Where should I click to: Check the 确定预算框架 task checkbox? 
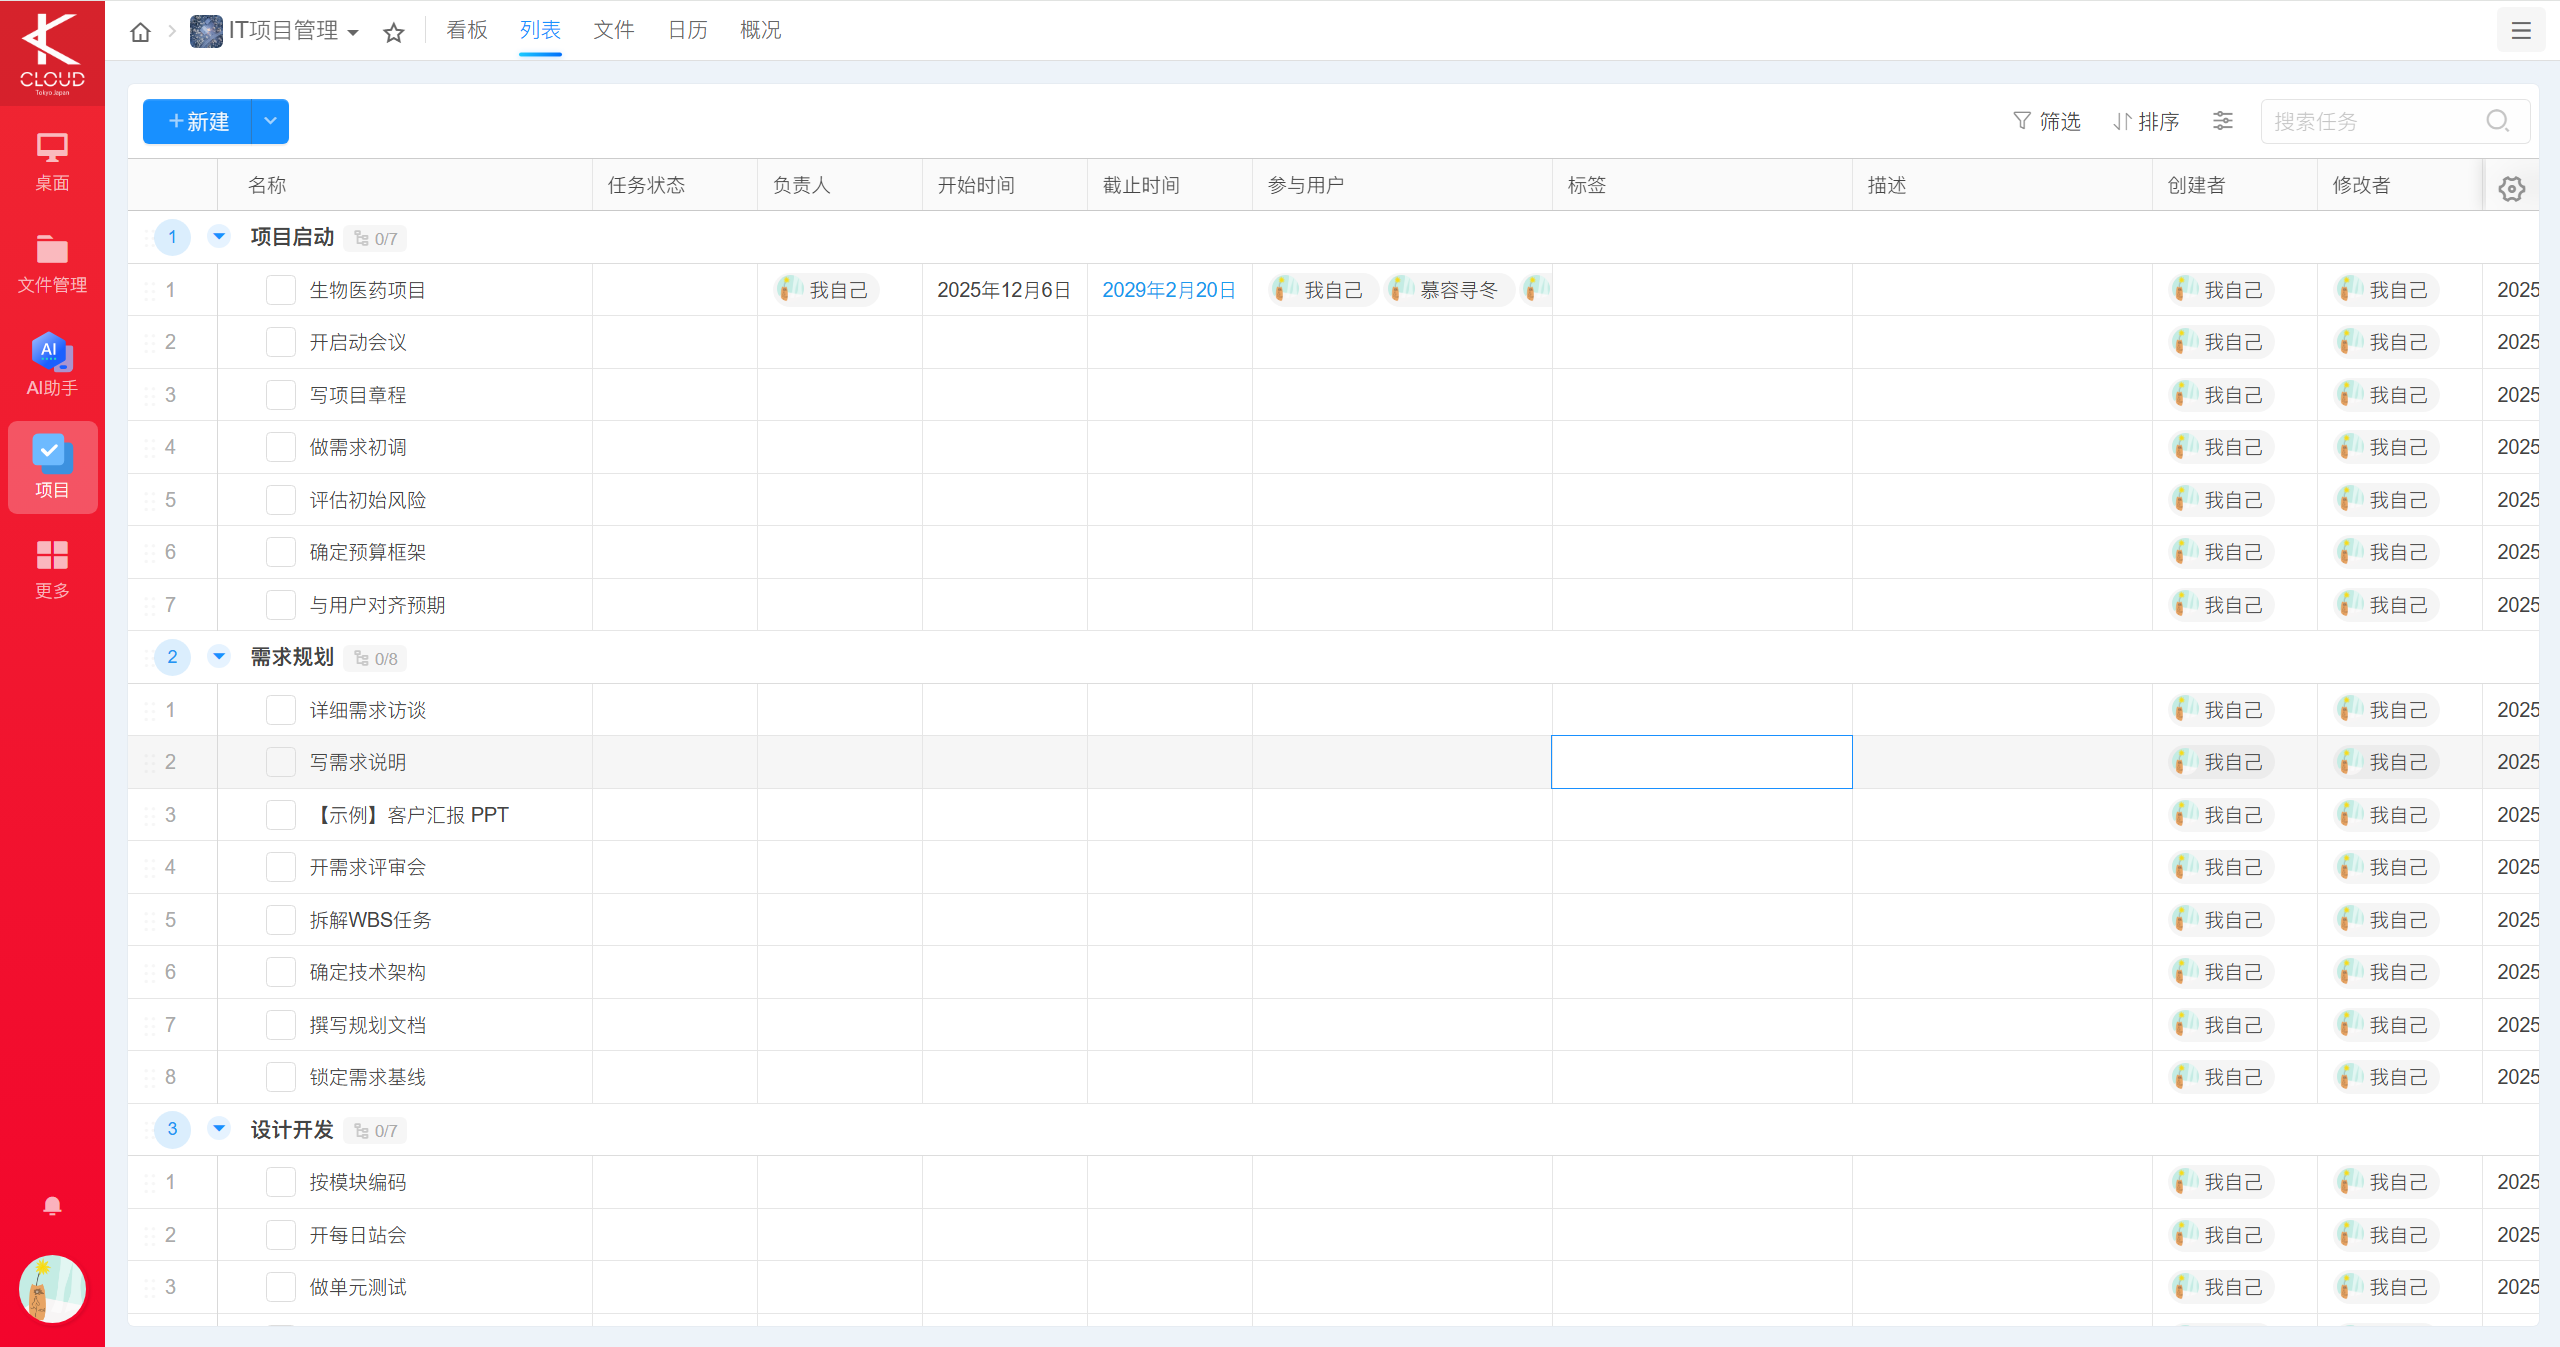[x=281, y=552]
